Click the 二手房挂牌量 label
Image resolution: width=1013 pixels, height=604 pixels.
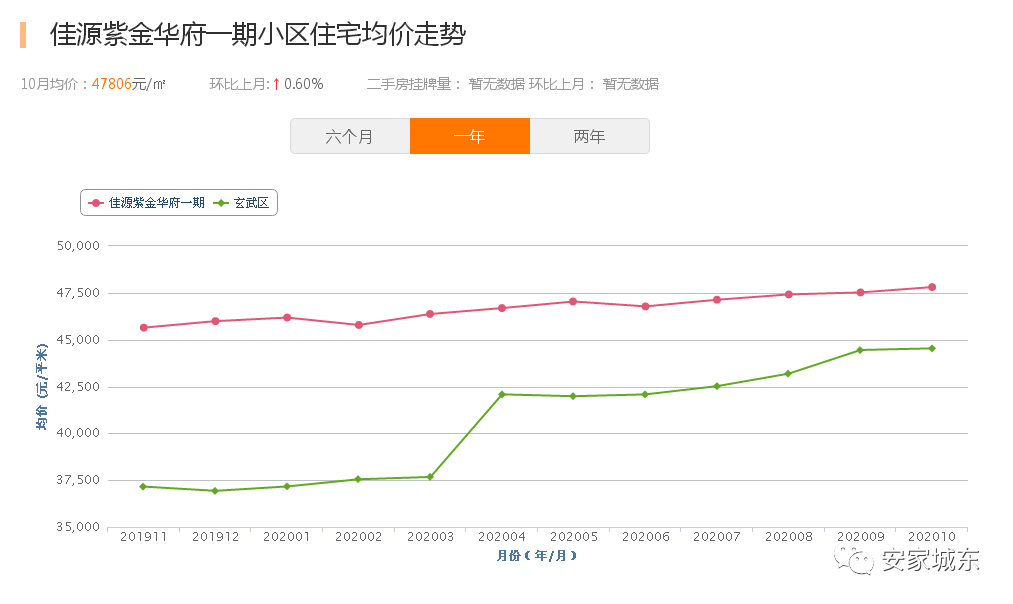click(x=413, y=84)
